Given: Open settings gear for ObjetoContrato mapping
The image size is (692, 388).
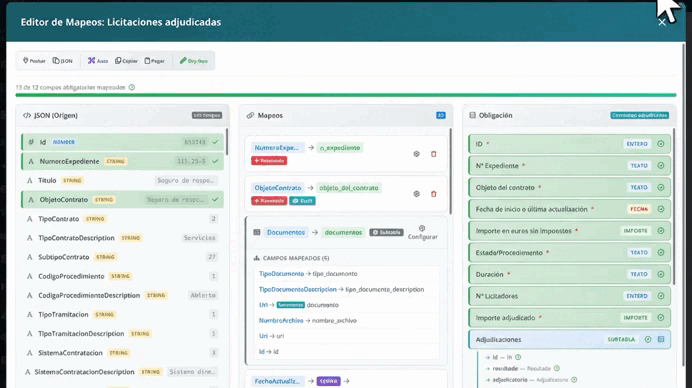Looking at the screenshot, I should [x=416, y=194].
